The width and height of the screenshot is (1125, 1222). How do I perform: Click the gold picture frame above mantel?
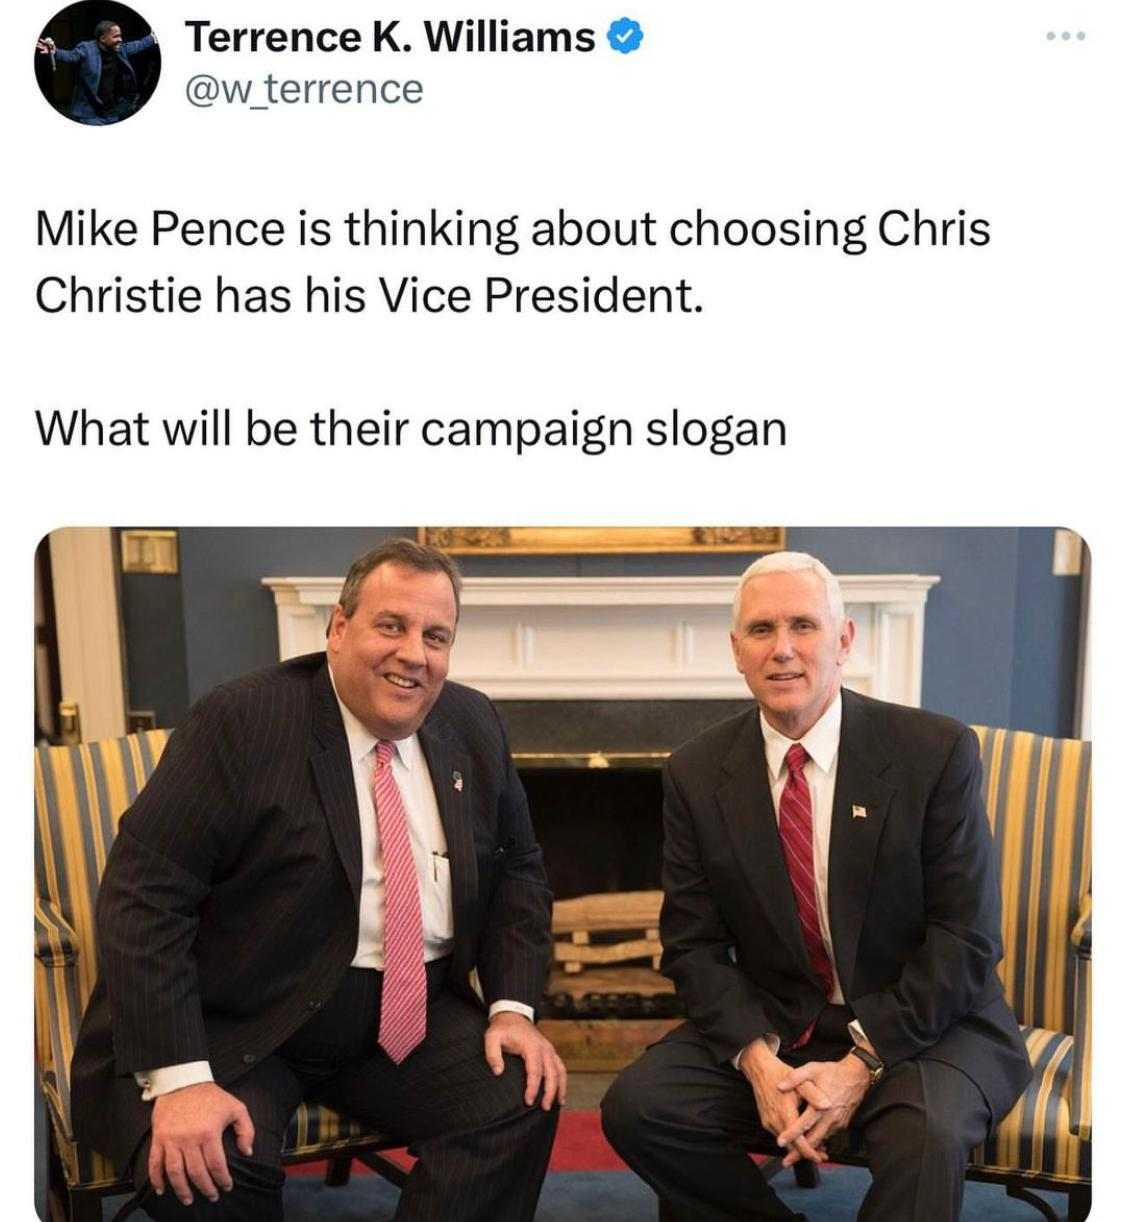pos(600,538)
